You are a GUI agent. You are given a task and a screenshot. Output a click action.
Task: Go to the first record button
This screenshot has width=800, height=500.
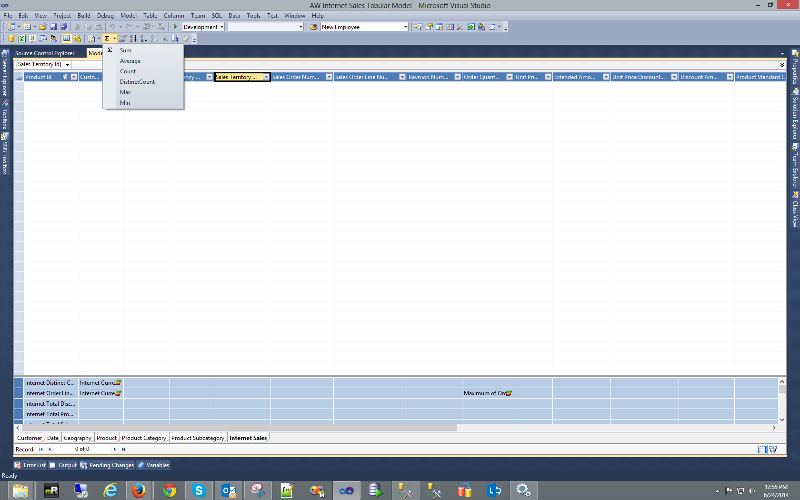(41, 449)
